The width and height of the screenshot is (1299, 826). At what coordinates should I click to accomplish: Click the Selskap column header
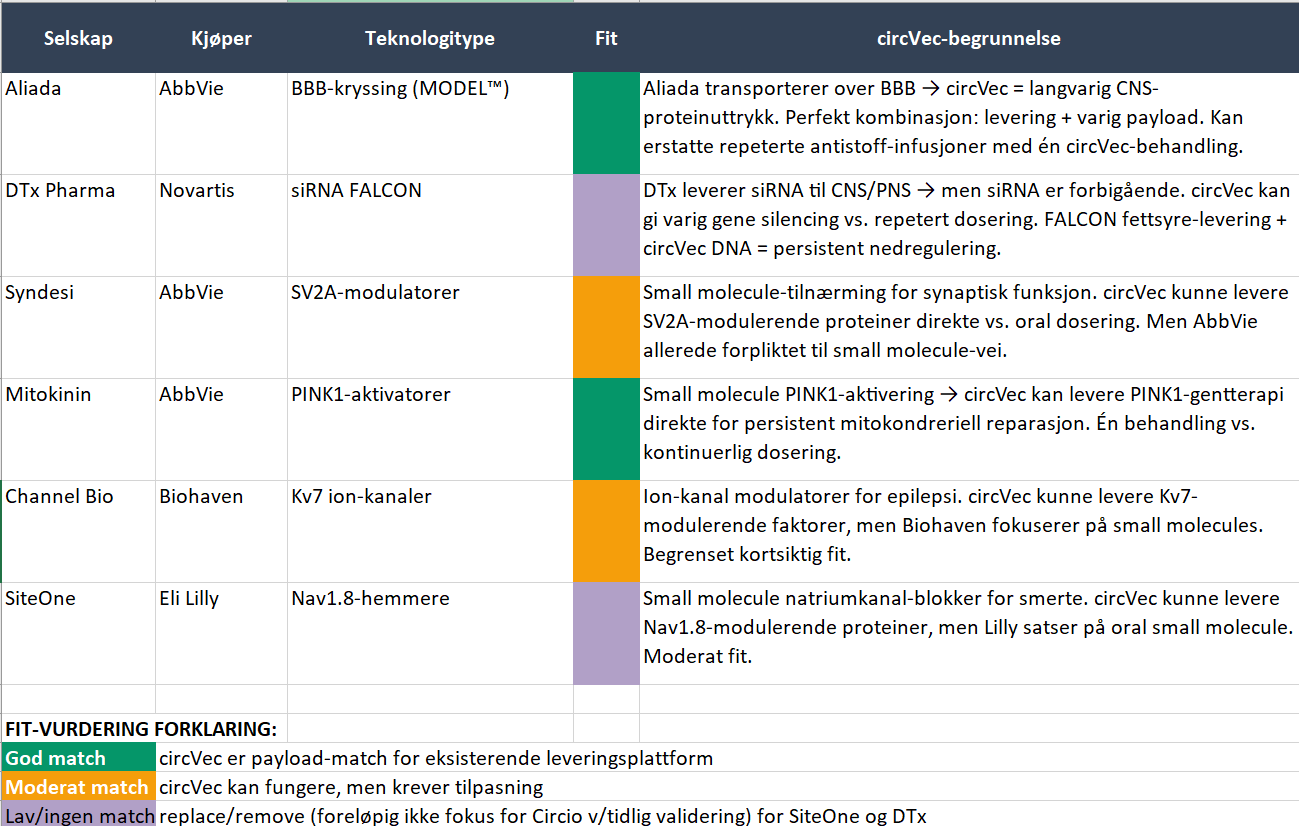point(78,39)
